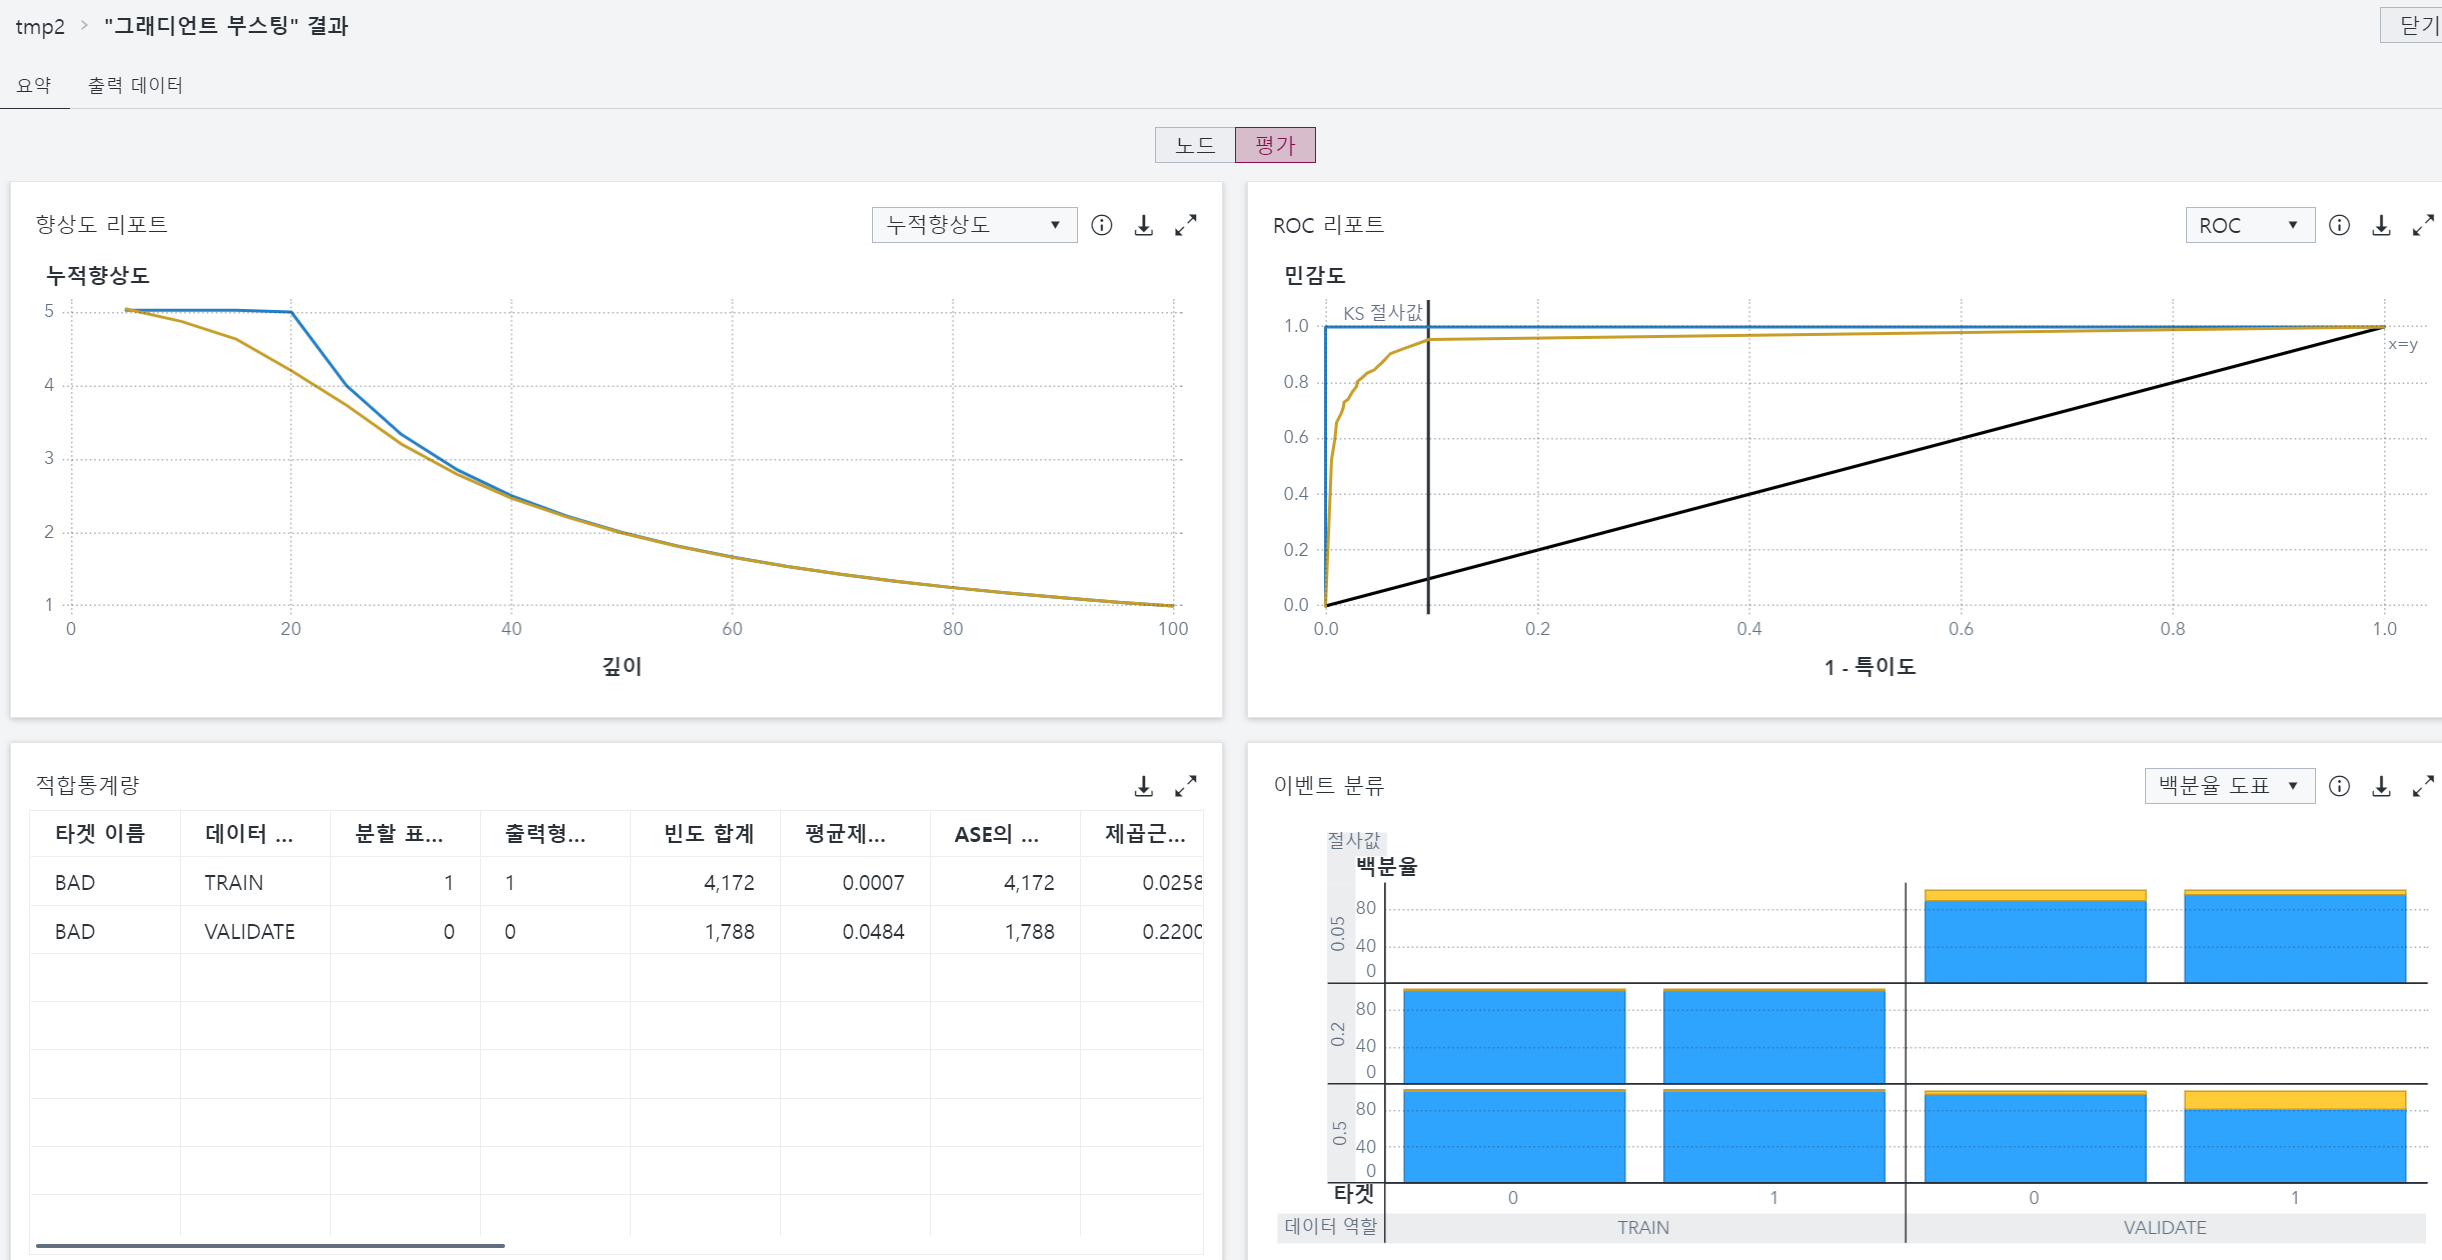Show info for 이벤트 분류 chart

pos(2339,787)
